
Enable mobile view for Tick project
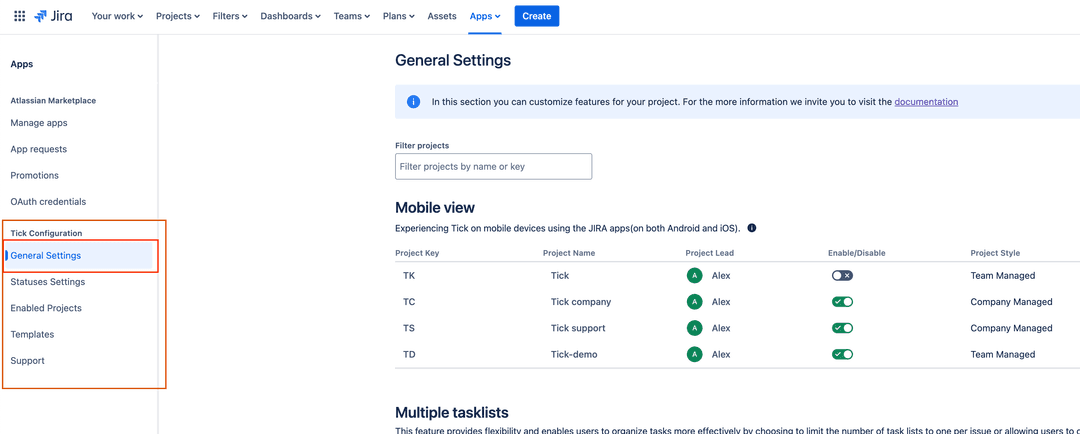click(842, 276)
